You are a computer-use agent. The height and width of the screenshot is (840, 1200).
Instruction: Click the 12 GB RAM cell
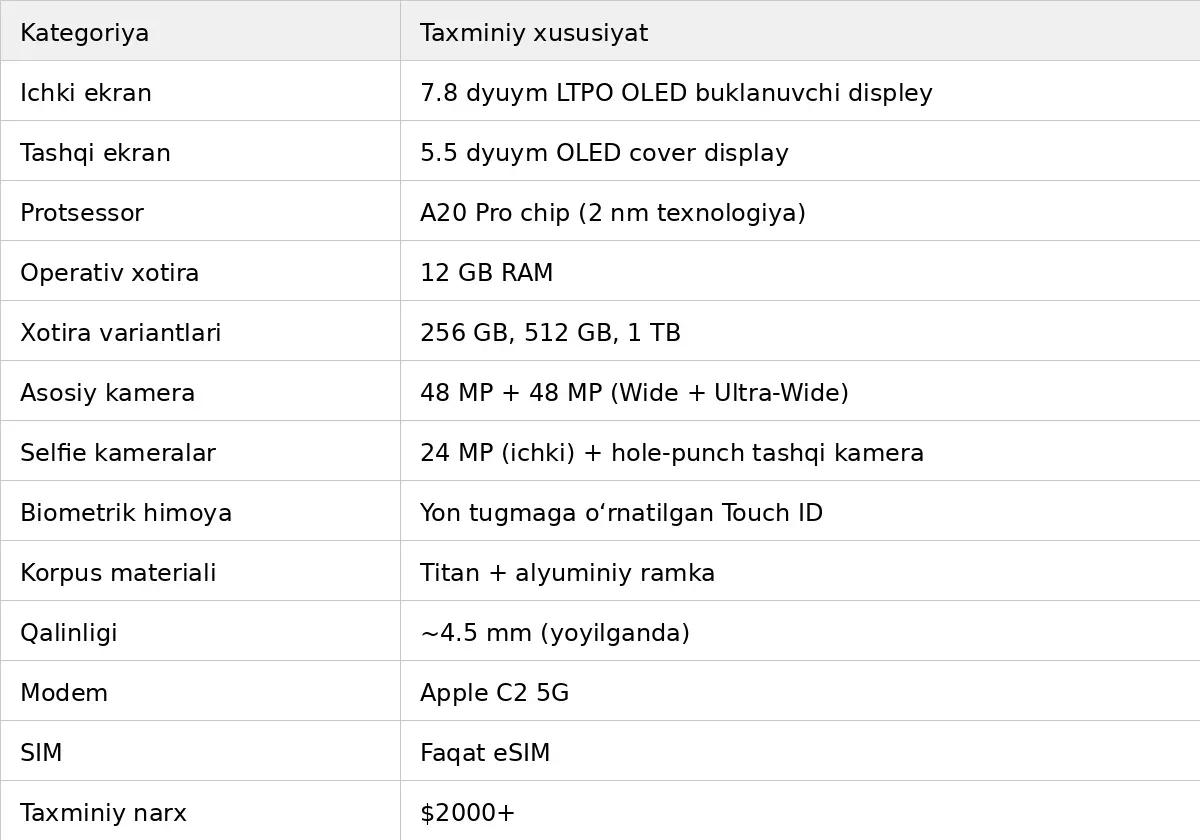(486, 273)
